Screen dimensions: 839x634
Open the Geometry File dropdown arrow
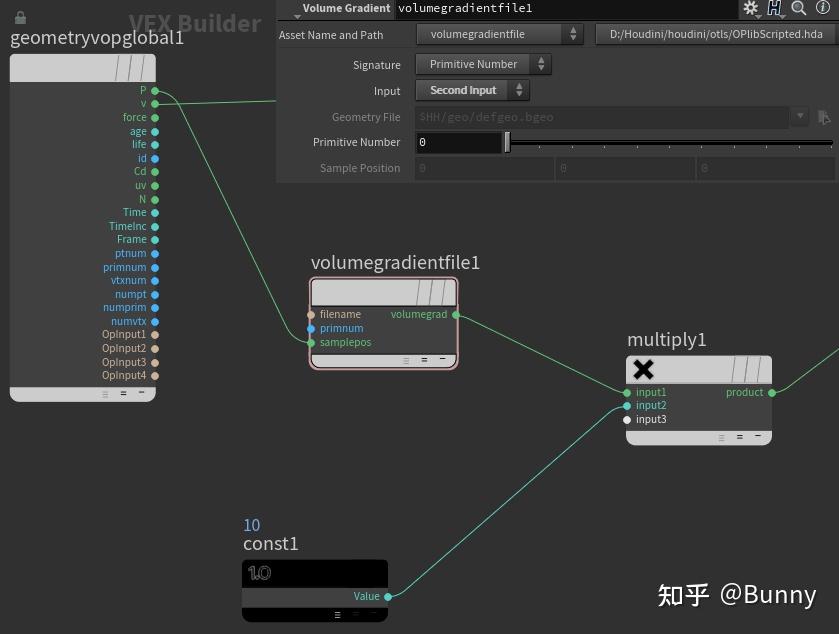coord(799,117)
